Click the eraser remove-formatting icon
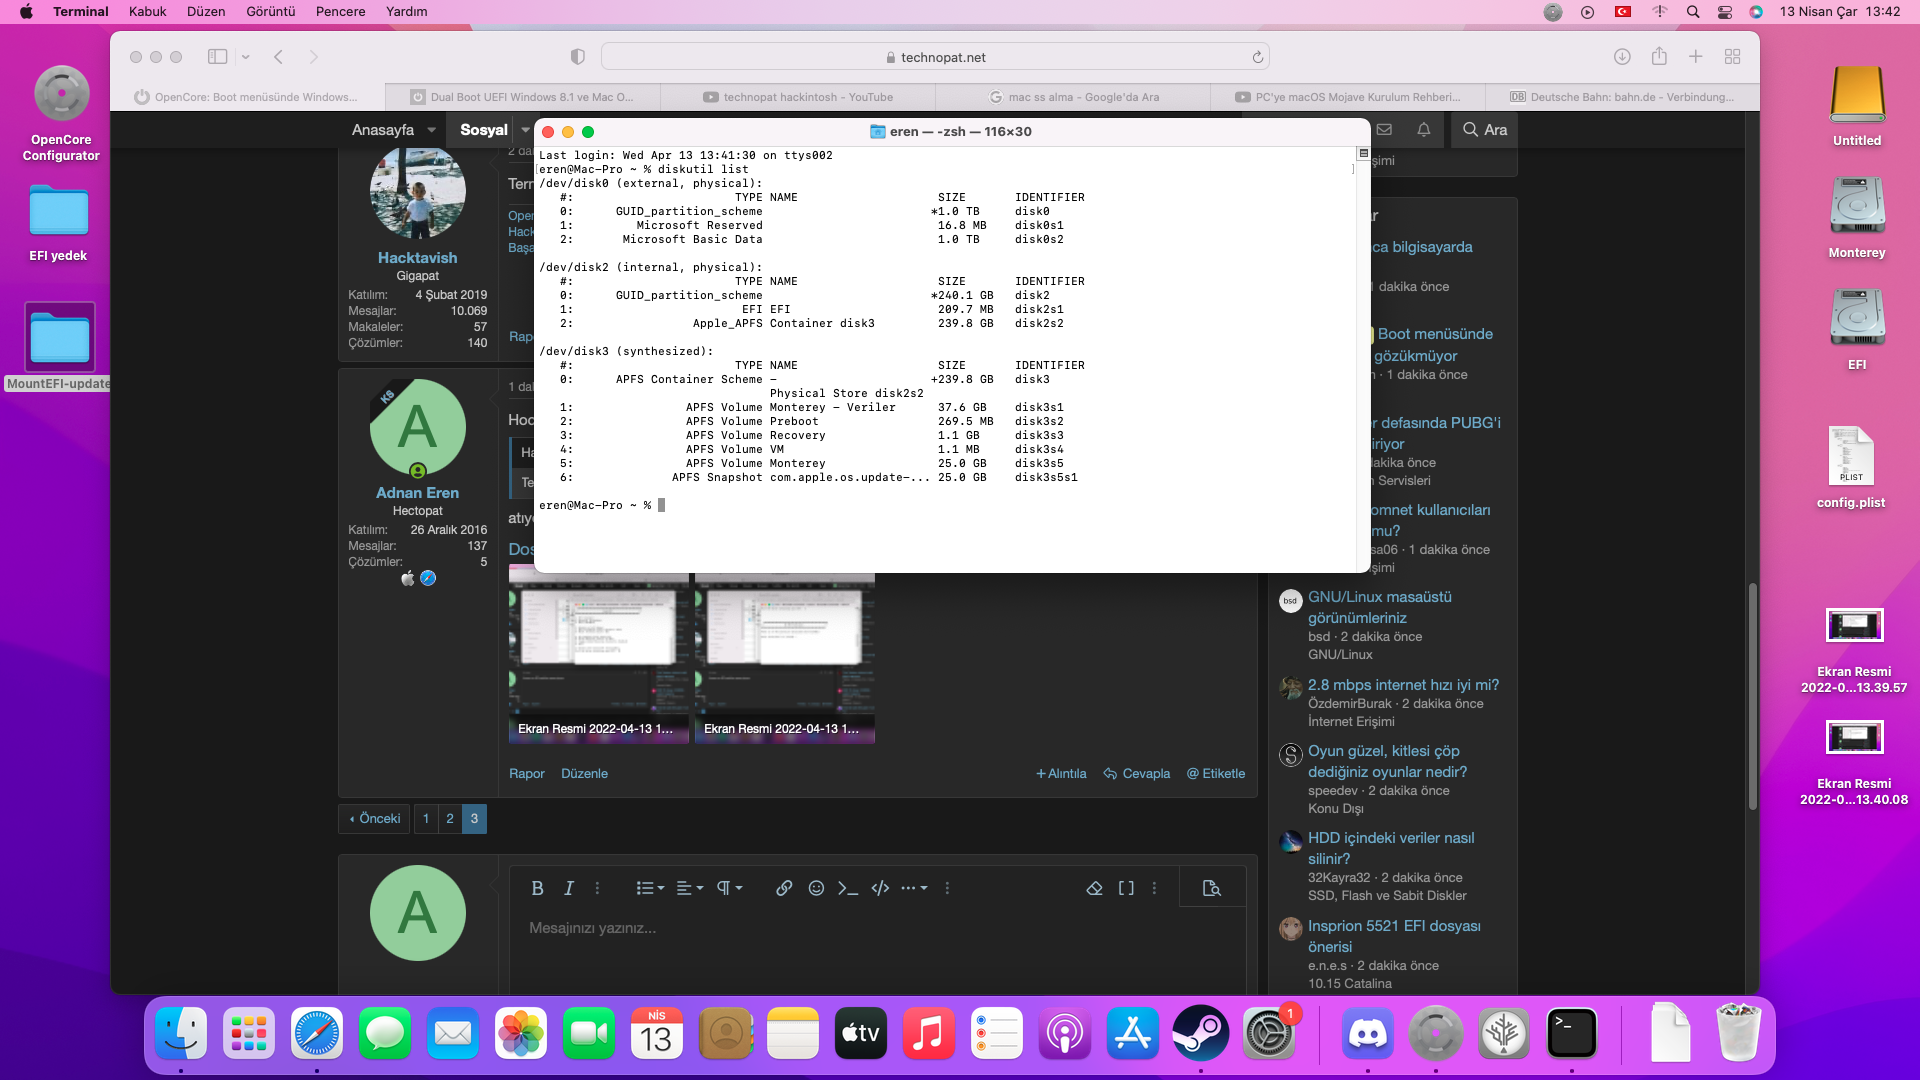Viewport: 1920px width, 1080px height. (1094, 888)
